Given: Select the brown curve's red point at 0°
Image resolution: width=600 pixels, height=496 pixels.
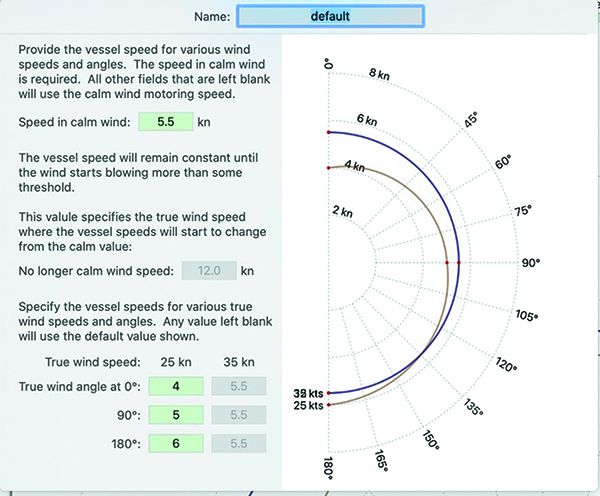Looking at the screenshot, I should [329, 167].
